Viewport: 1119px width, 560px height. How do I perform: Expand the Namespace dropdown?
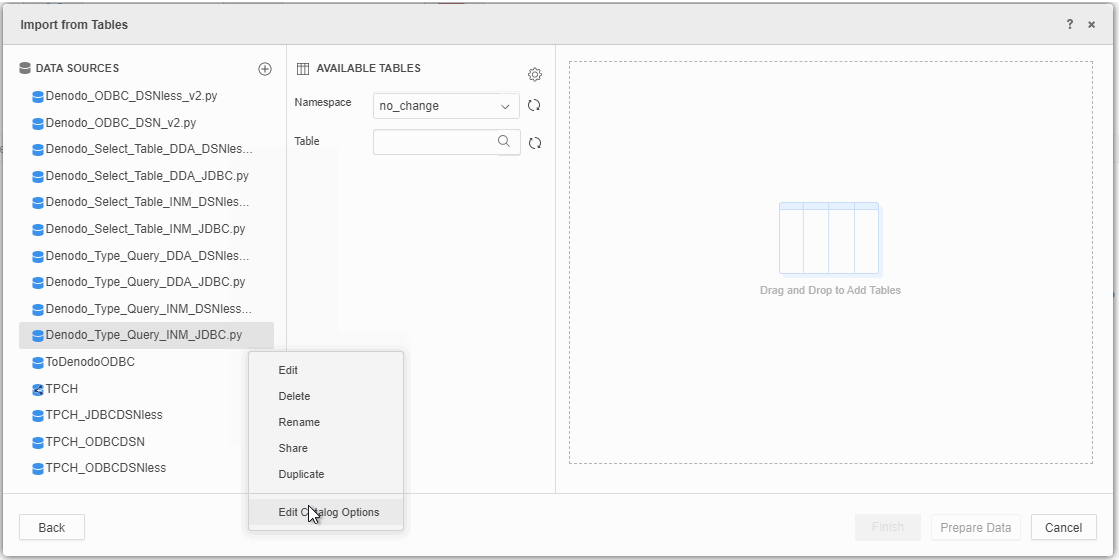tap(504, 106)
